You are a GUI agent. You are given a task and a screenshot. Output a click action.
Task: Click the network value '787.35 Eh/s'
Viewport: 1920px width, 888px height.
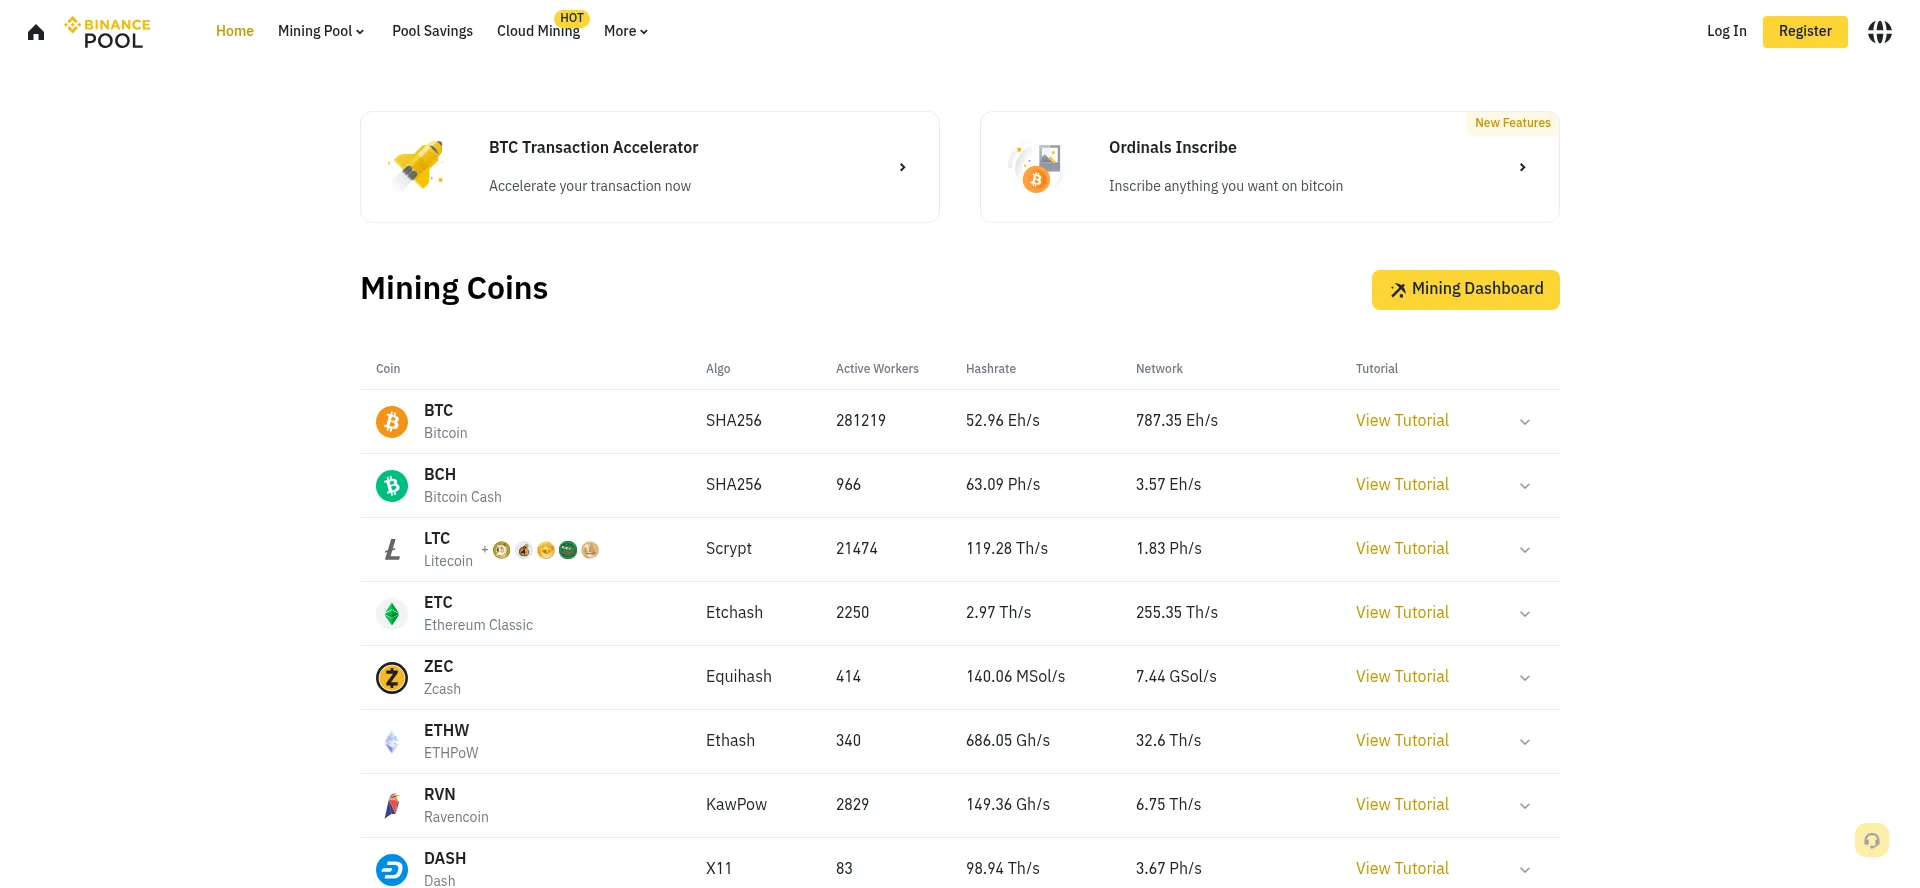pyautogui.click(x=1177, y=421)
